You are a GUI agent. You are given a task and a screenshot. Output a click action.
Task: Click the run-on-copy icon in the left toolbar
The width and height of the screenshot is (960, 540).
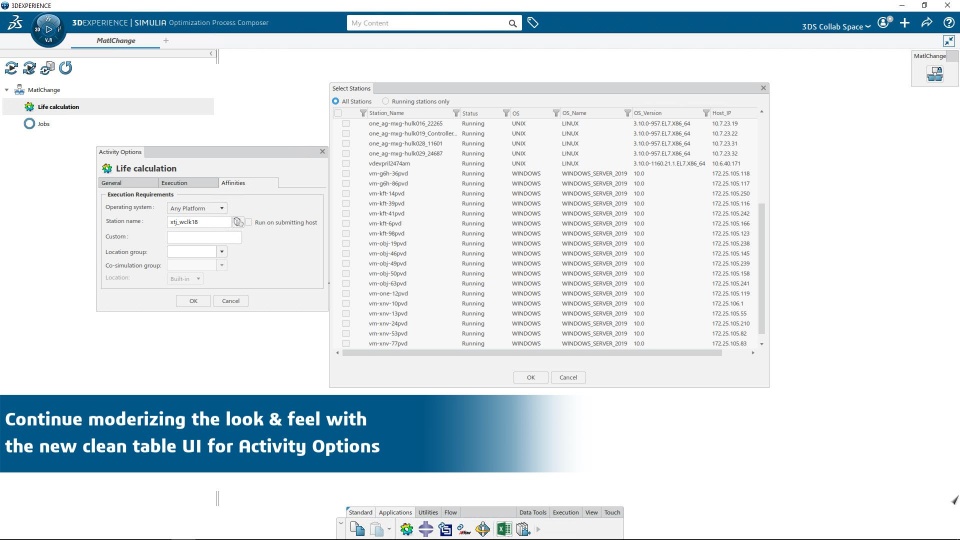[47, 68]
